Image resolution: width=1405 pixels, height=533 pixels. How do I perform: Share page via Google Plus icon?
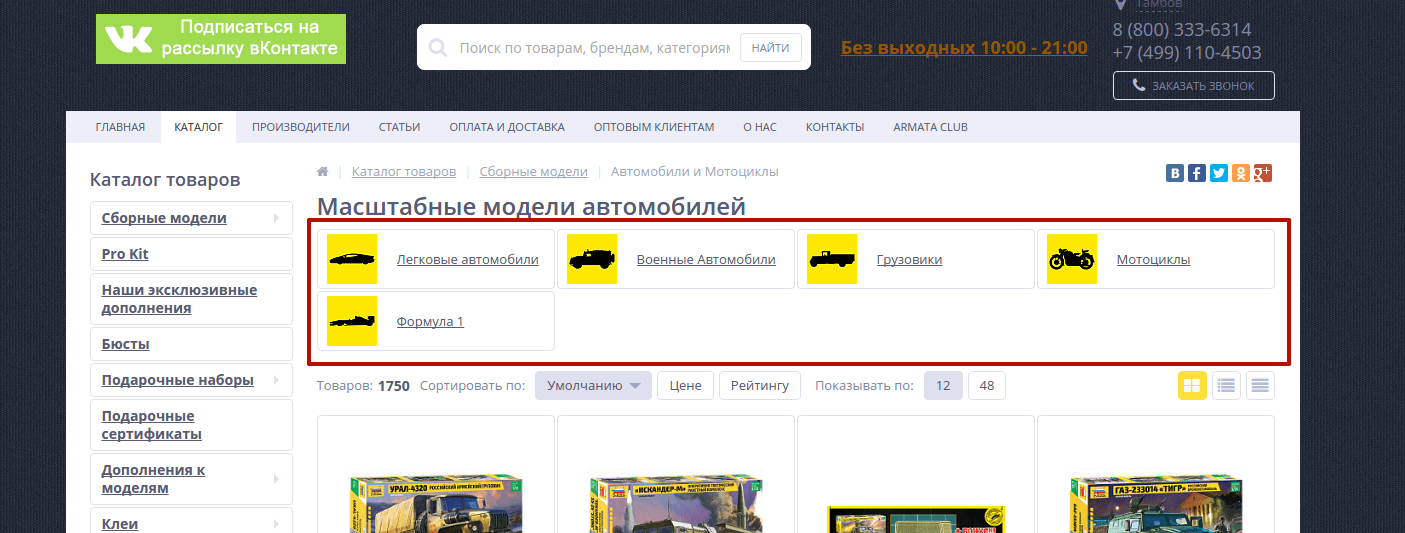click(1263, 173)
